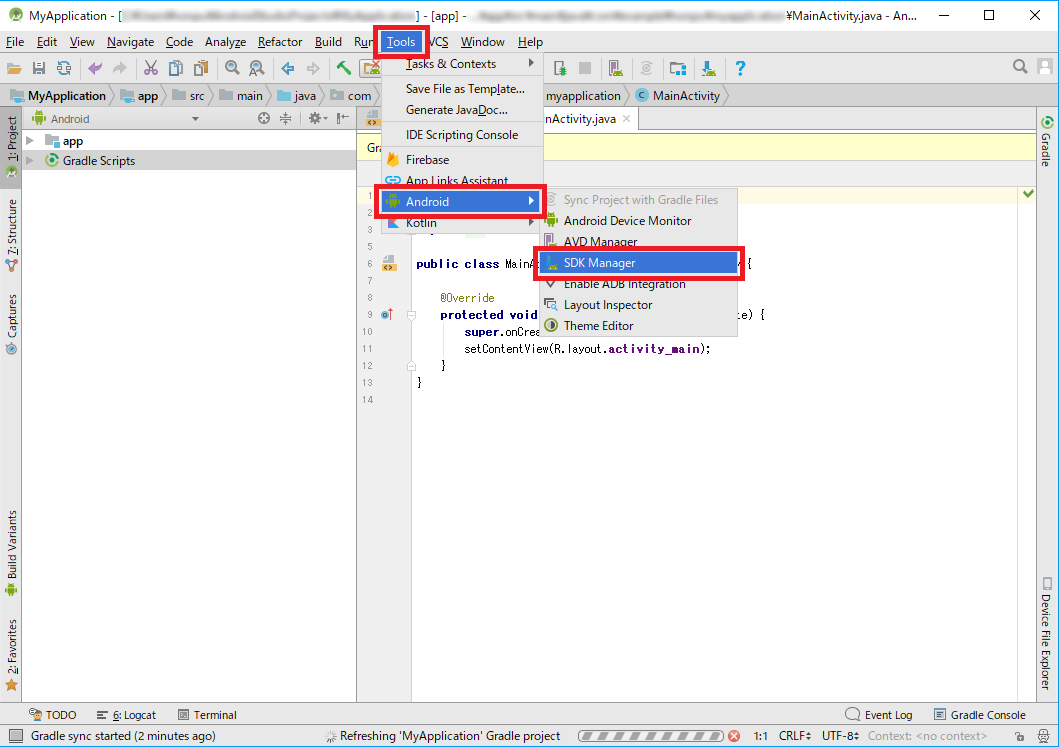
Task: Select SDK Manager from the Android submenu
Action: pyautogui.click(x=638, y=263)
